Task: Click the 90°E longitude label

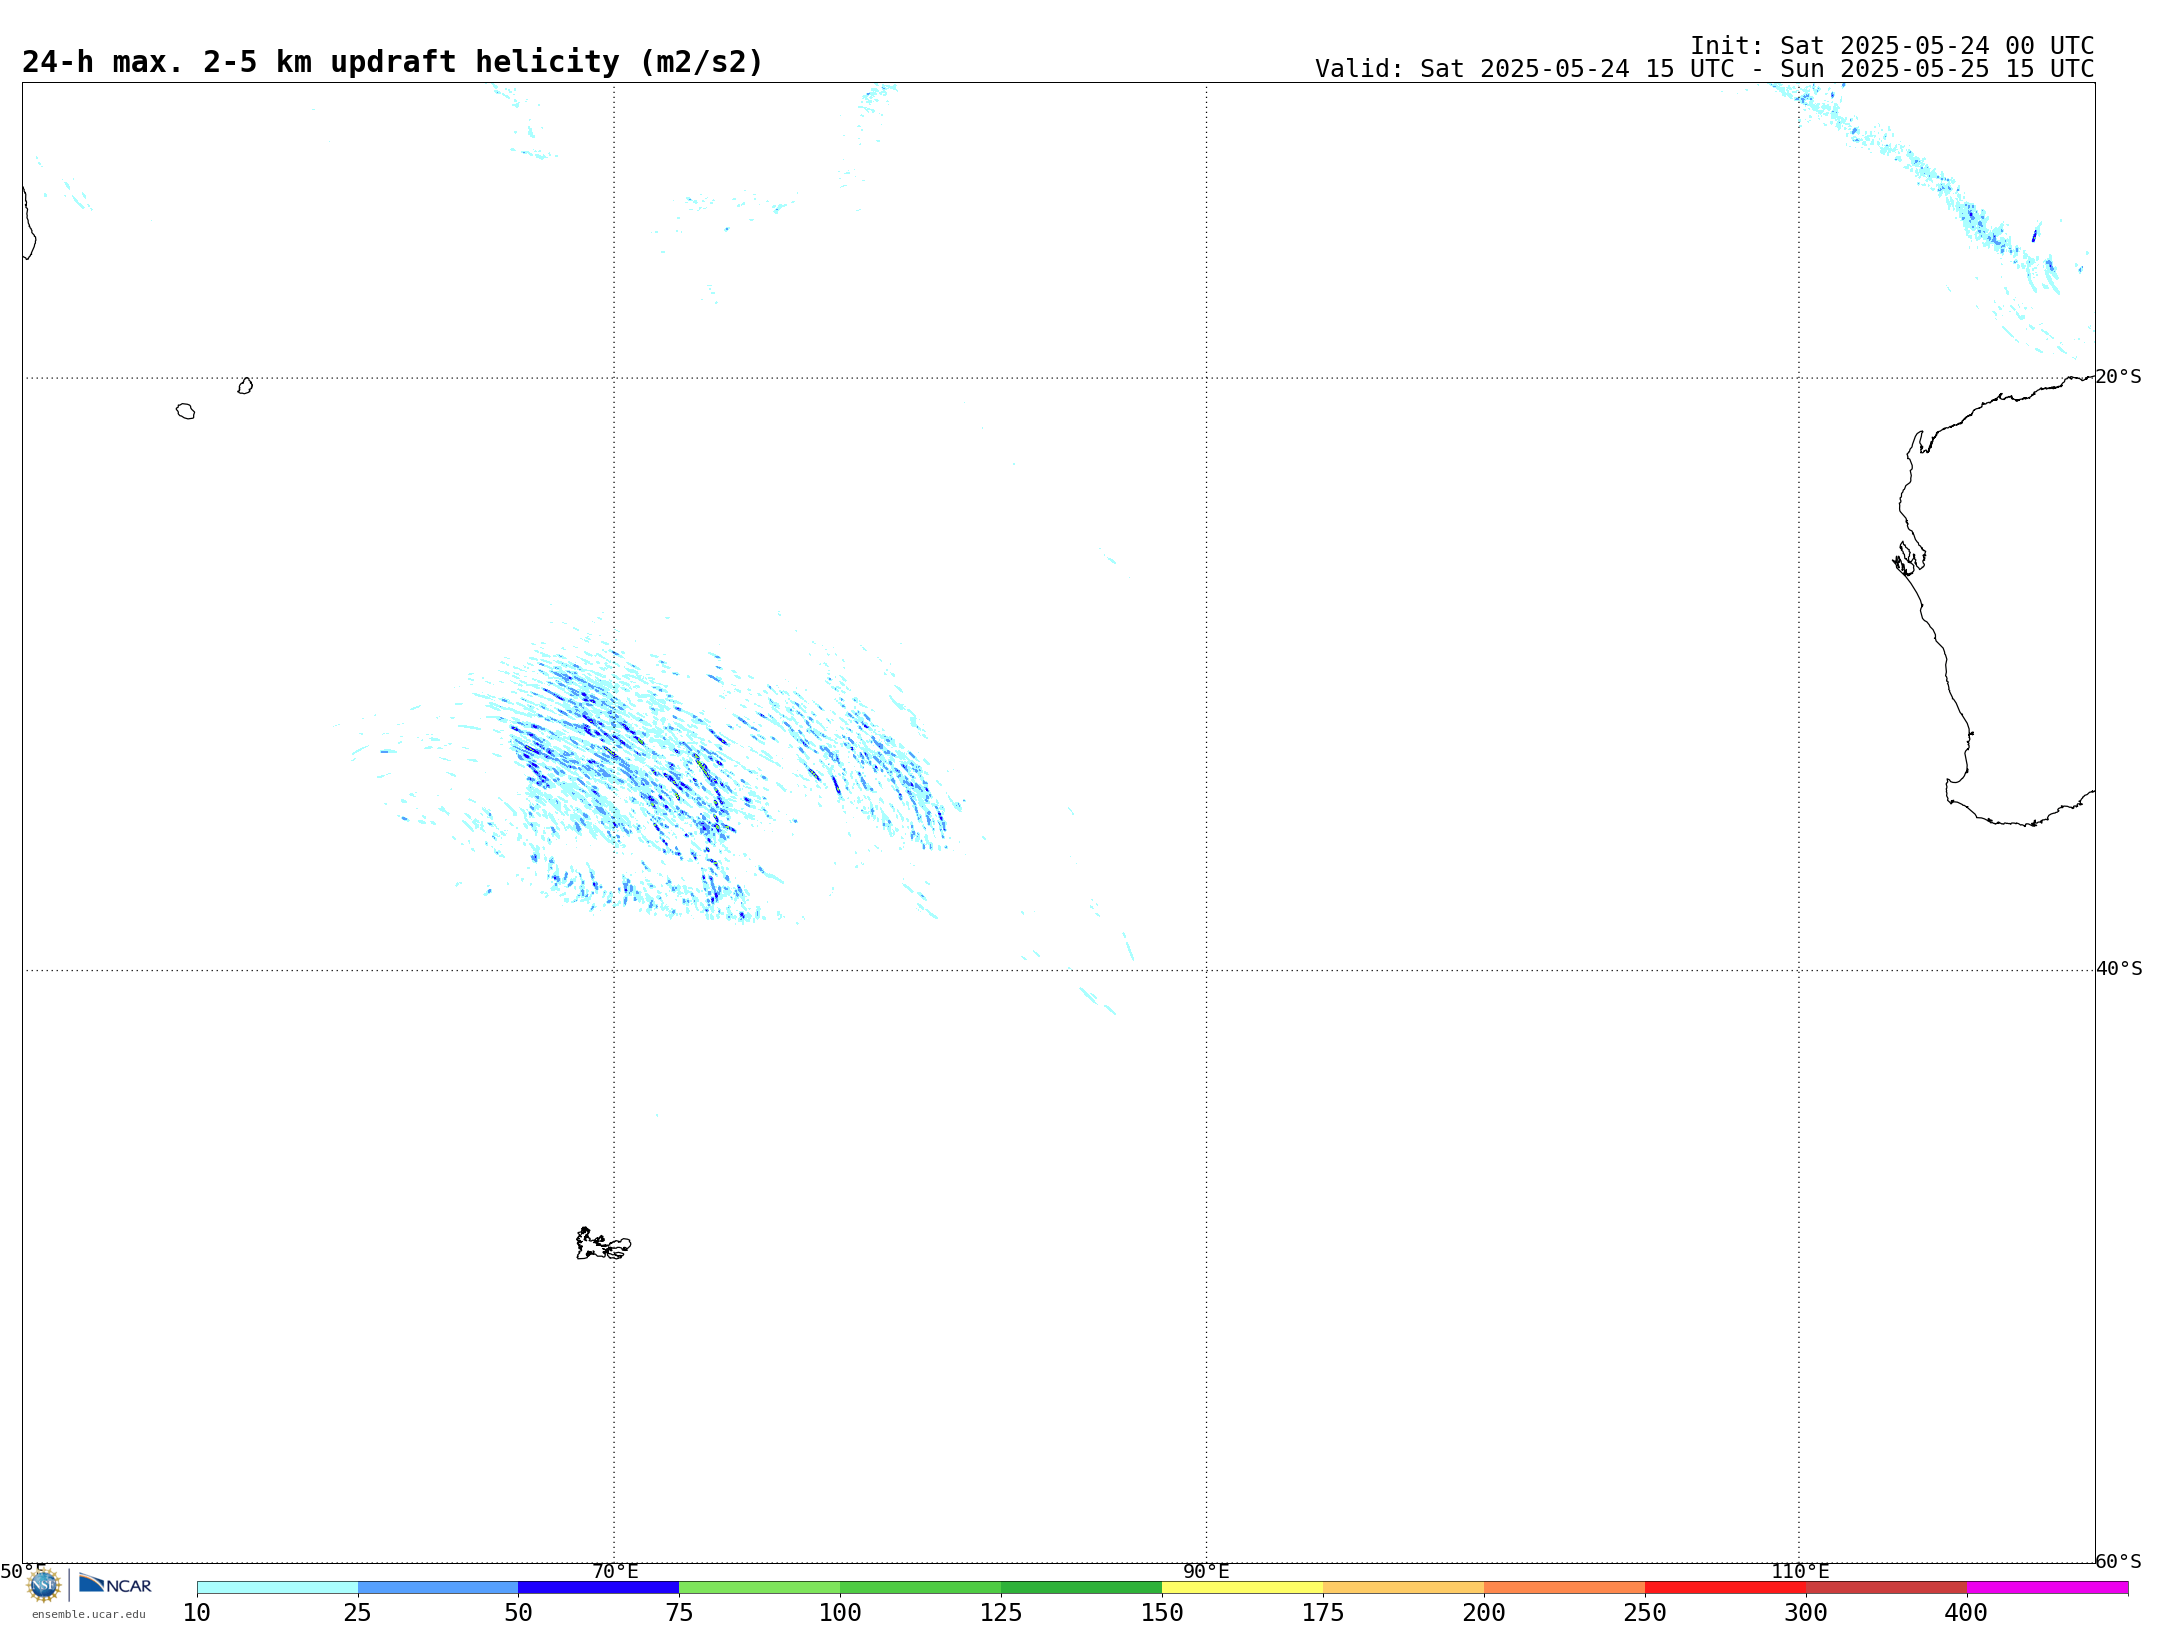Action: [x=1206, y=1571]
